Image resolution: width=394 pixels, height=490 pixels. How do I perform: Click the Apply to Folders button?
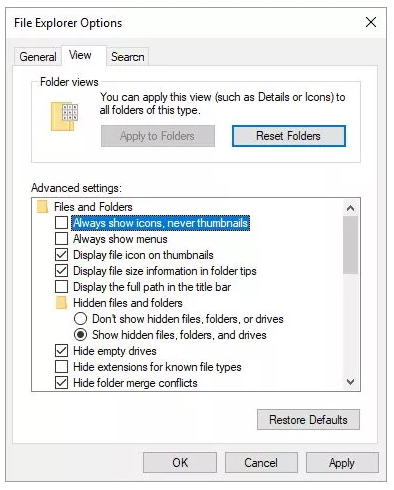click(x=158, y=136)
